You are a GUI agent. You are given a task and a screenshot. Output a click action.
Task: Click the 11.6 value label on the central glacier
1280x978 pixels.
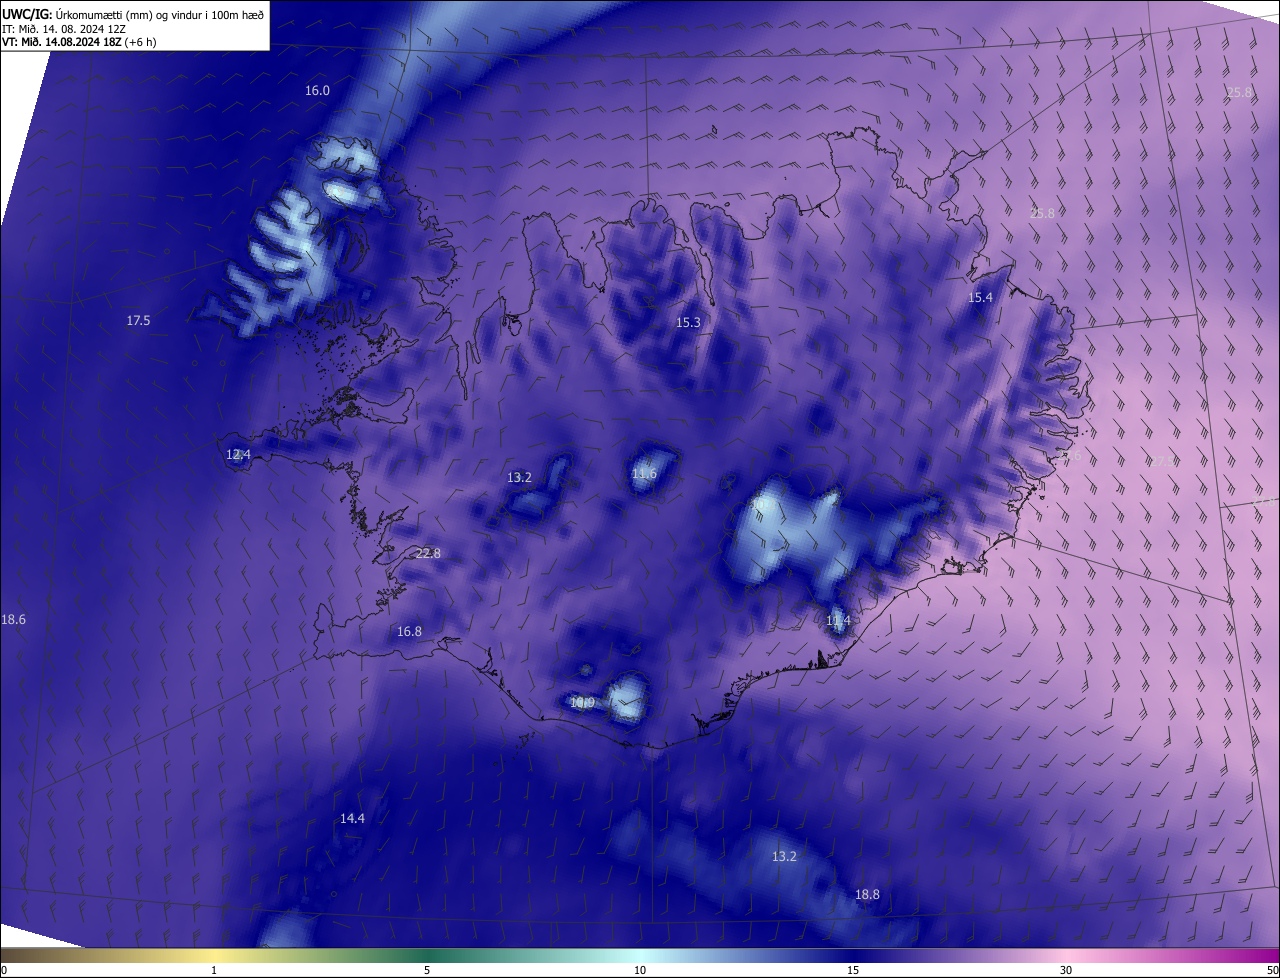pos(644,473)
